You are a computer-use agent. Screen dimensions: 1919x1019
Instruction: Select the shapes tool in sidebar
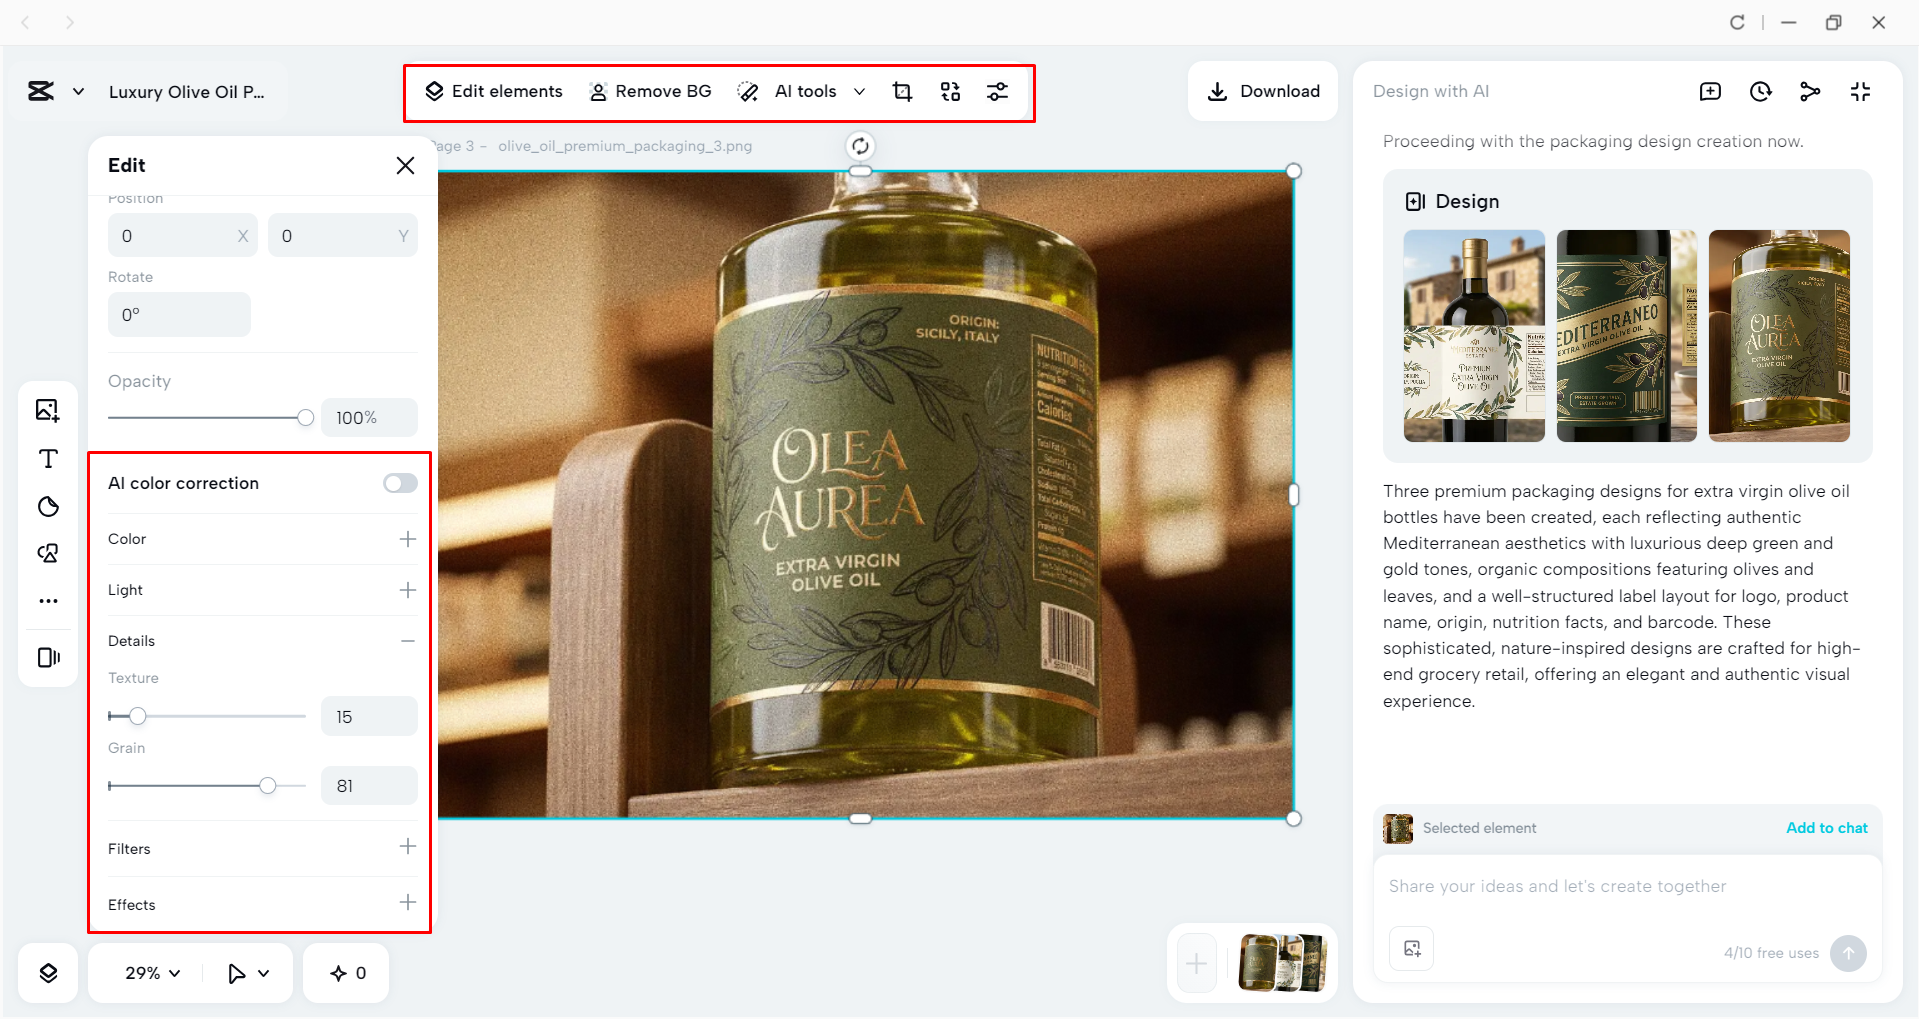[x=48, y=507]
